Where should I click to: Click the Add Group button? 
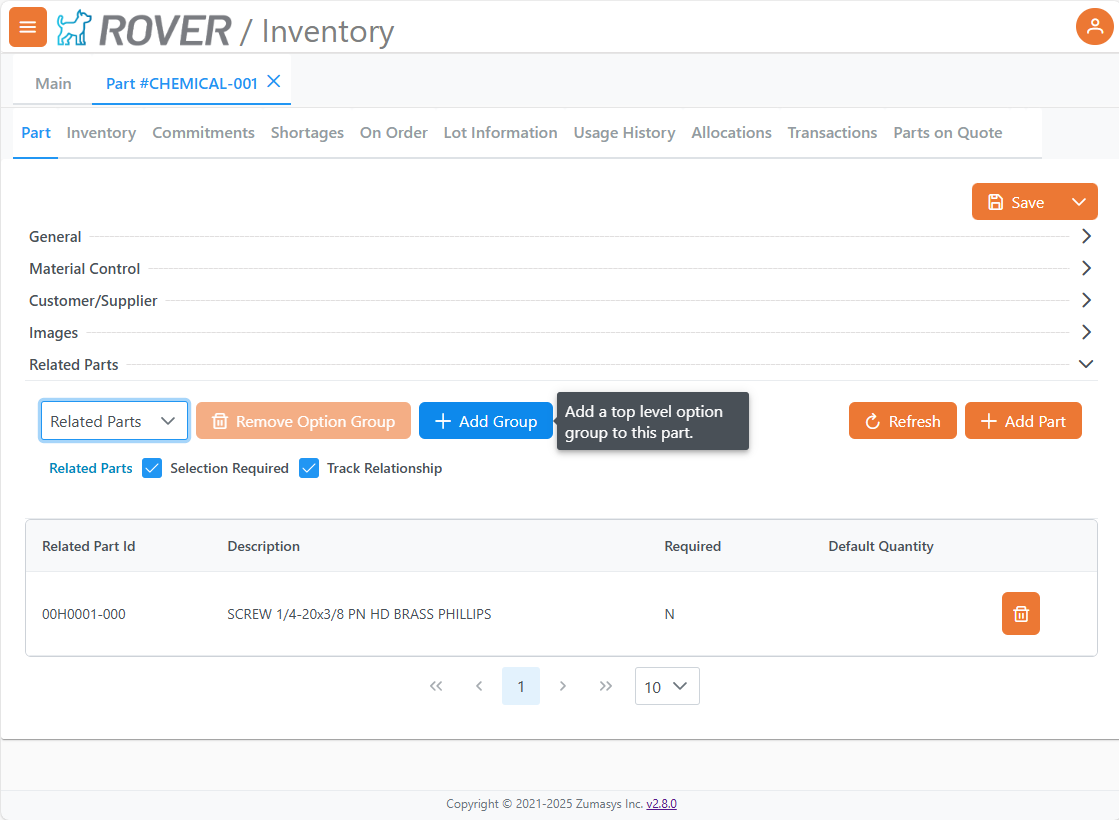point(485,421)
